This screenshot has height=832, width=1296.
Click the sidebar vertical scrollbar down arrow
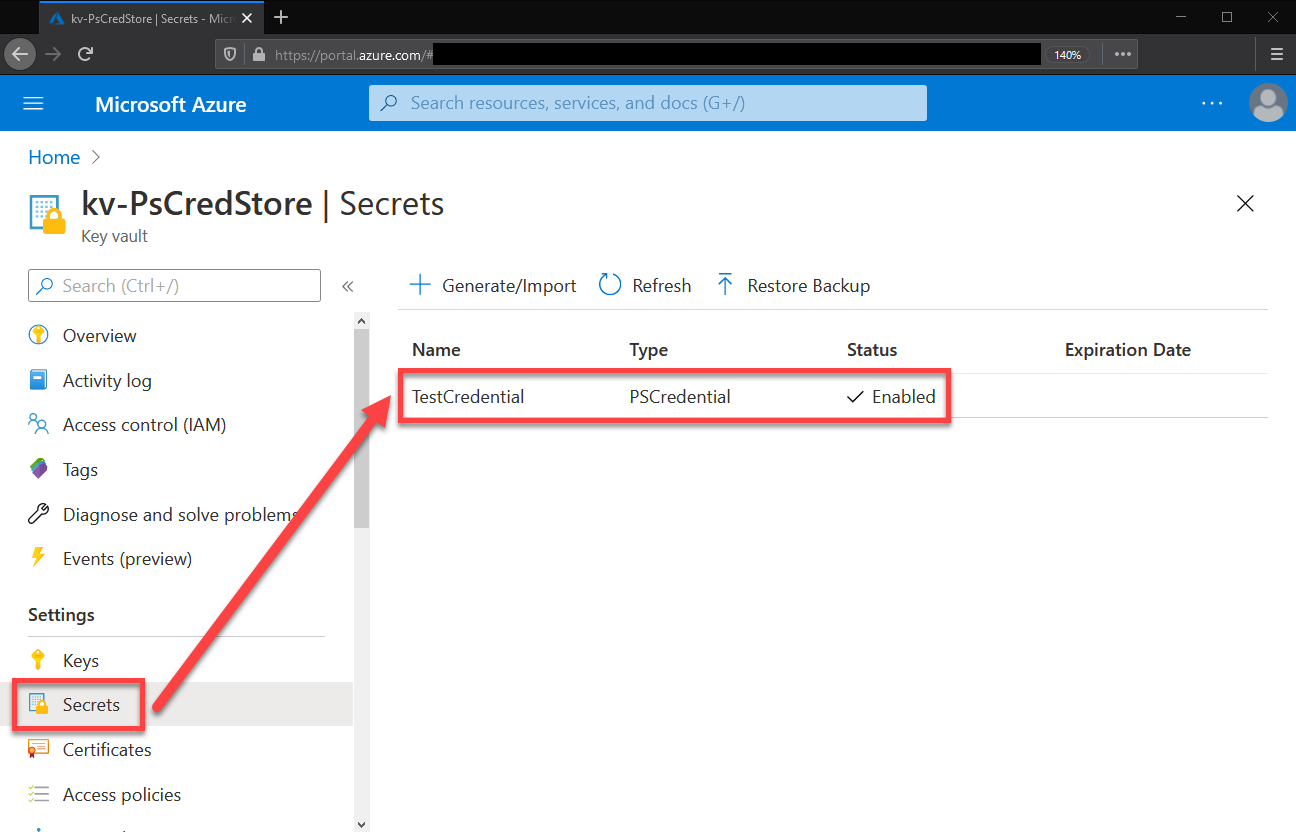362,823
